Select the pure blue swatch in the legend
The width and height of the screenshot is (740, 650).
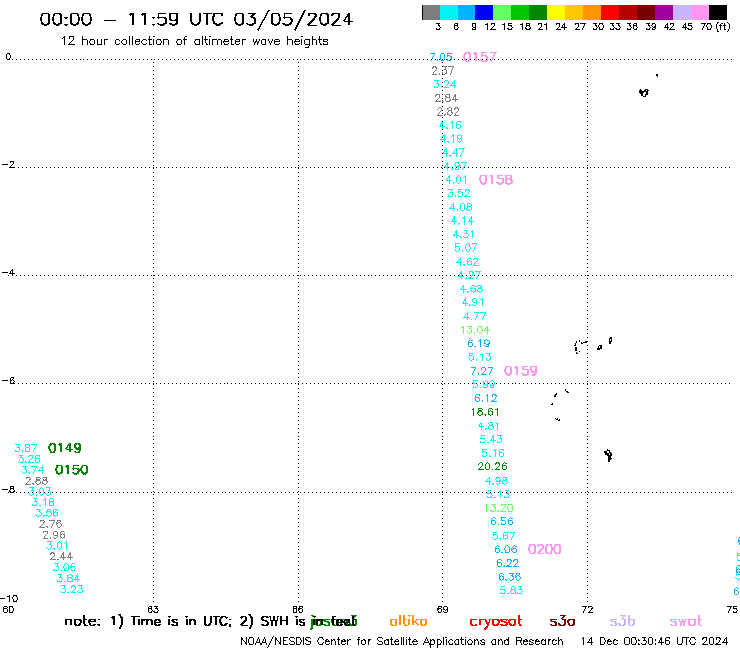[x=484, y=12]
